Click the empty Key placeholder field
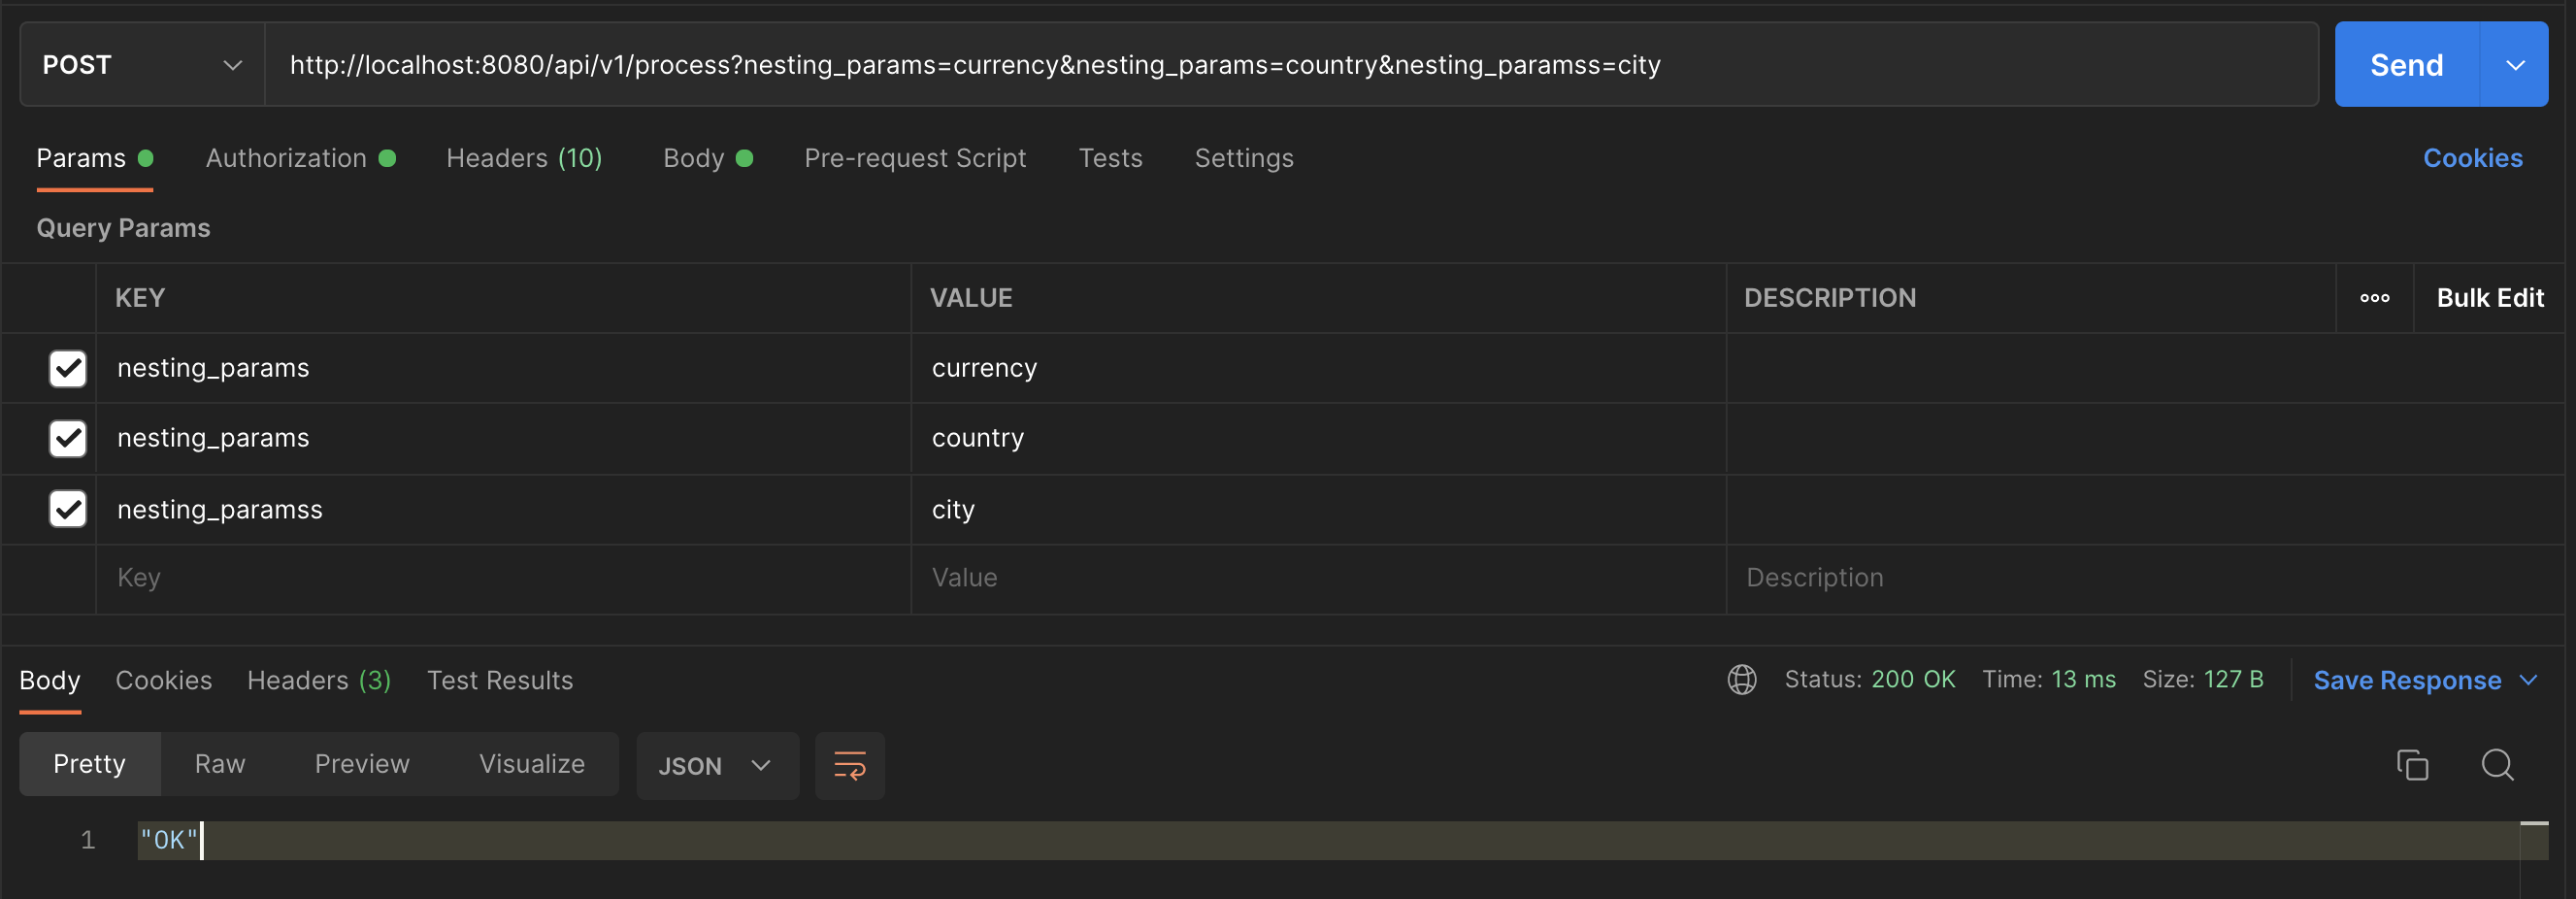The image size is (2576, 899). pyautogui.click(x=503, y=578)
